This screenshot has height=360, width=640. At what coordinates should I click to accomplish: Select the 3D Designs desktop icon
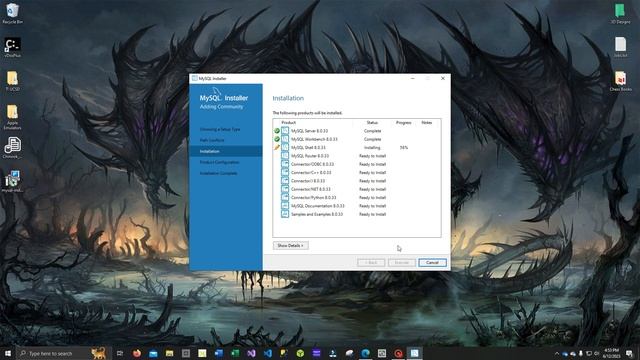(620, 13)
